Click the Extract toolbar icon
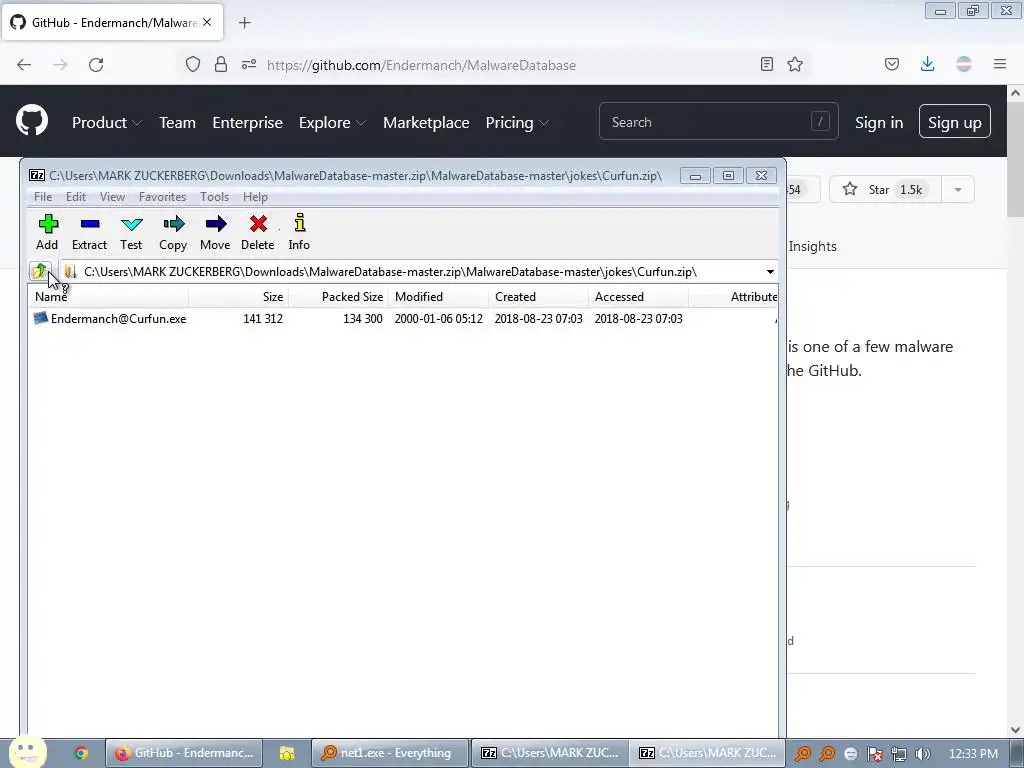Viewport: 1024px width, 768px height. point(89,232)
